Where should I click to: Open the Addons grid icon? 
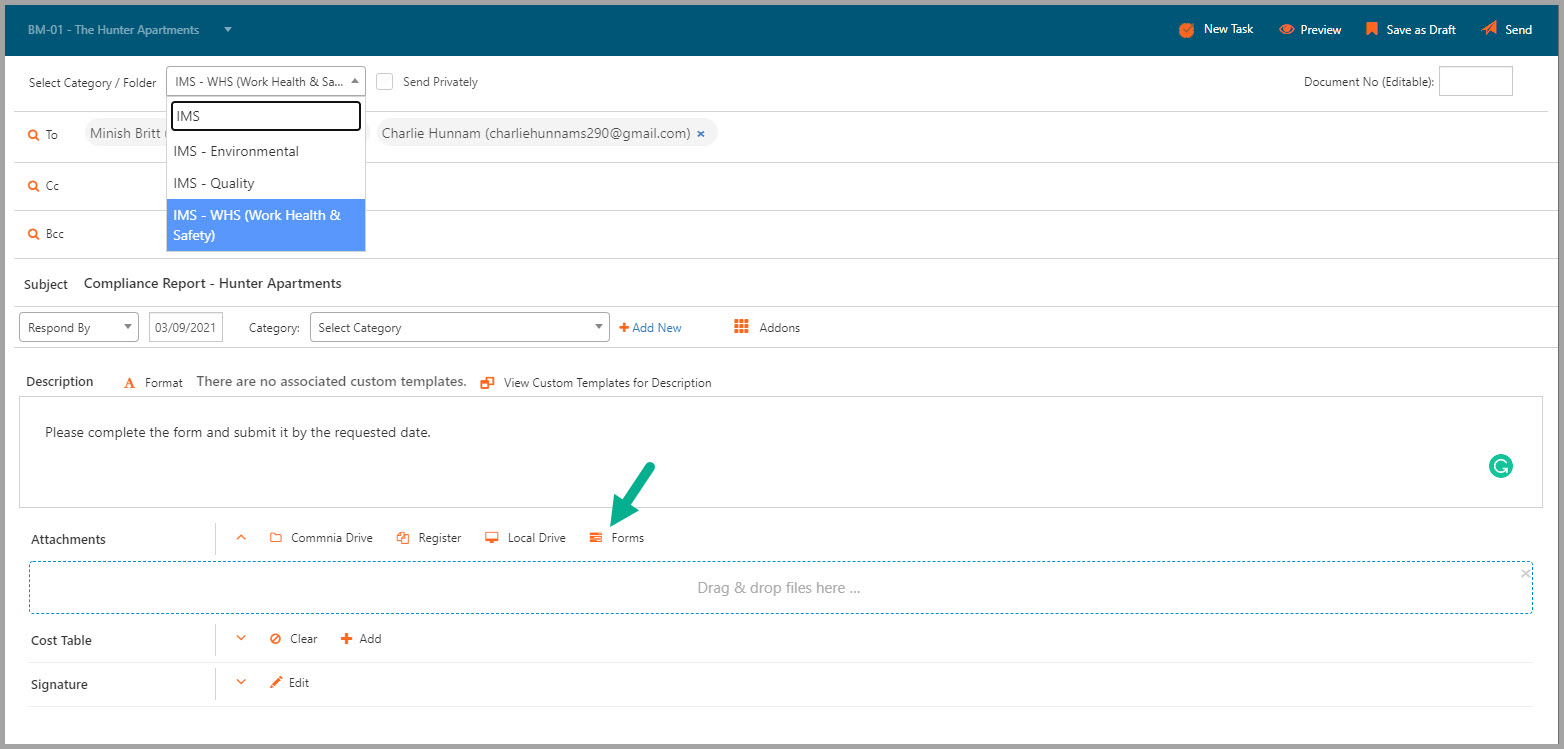[x=741, y=327]
